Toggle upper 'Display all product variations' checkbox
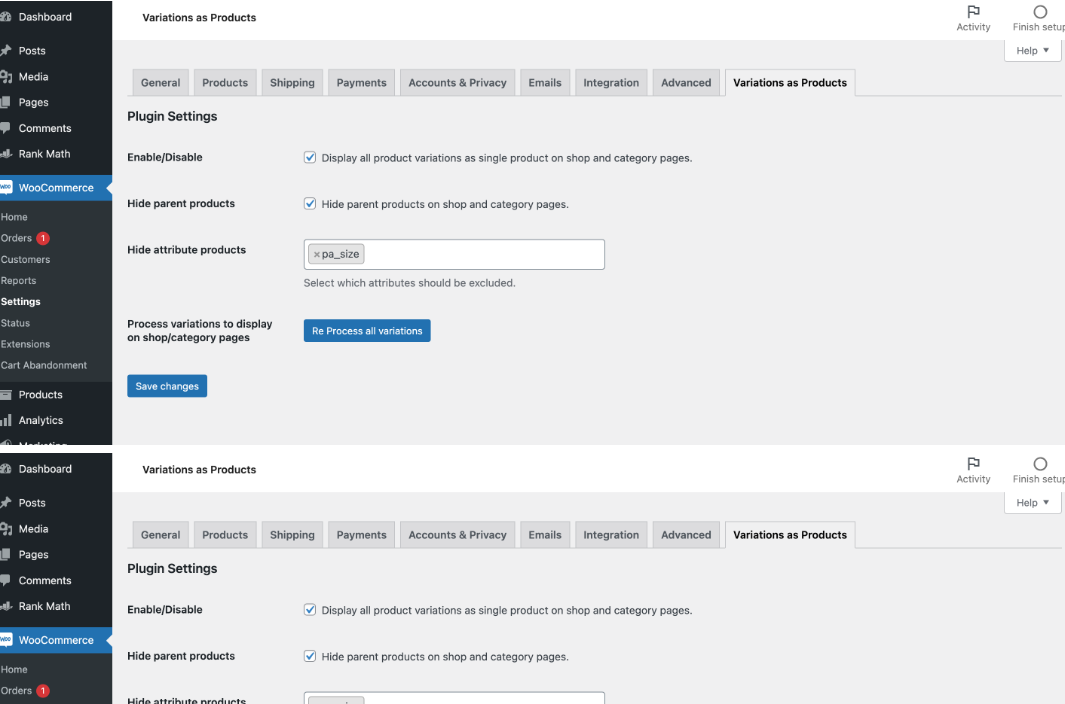This screenshot has height=704, width=1065. coord(310,158)
